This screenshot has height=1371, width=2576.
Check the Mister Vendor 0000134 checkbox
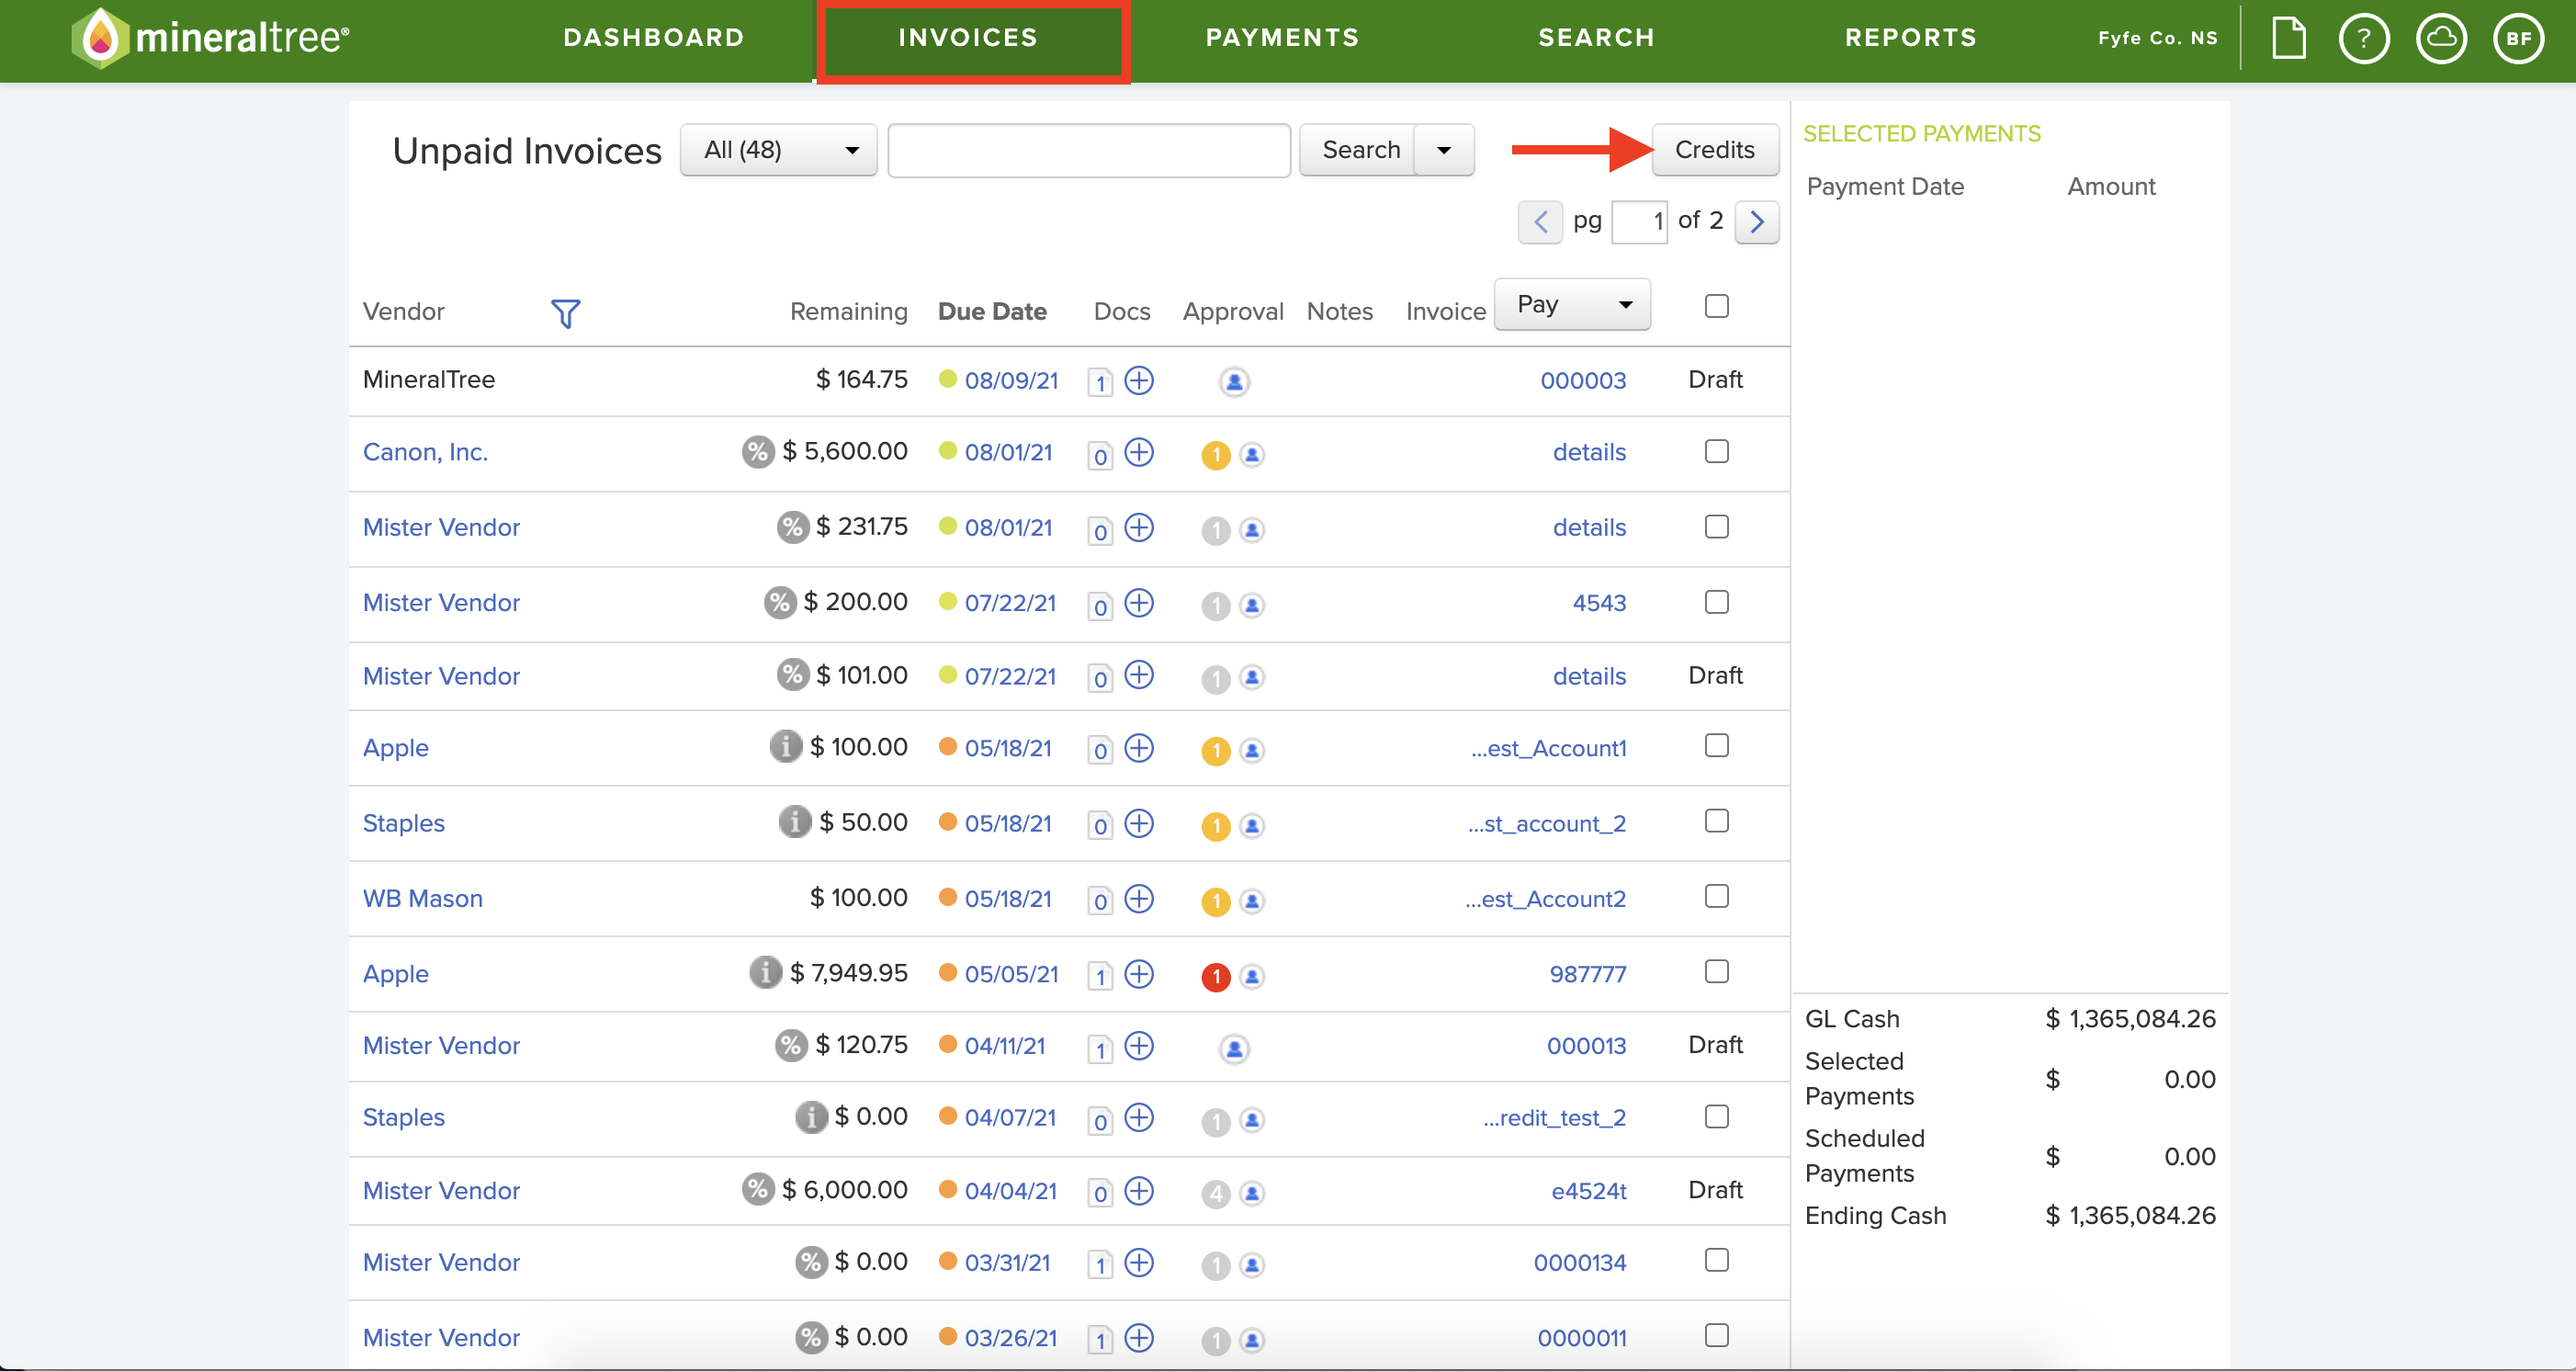(x=1717, y=1260)
